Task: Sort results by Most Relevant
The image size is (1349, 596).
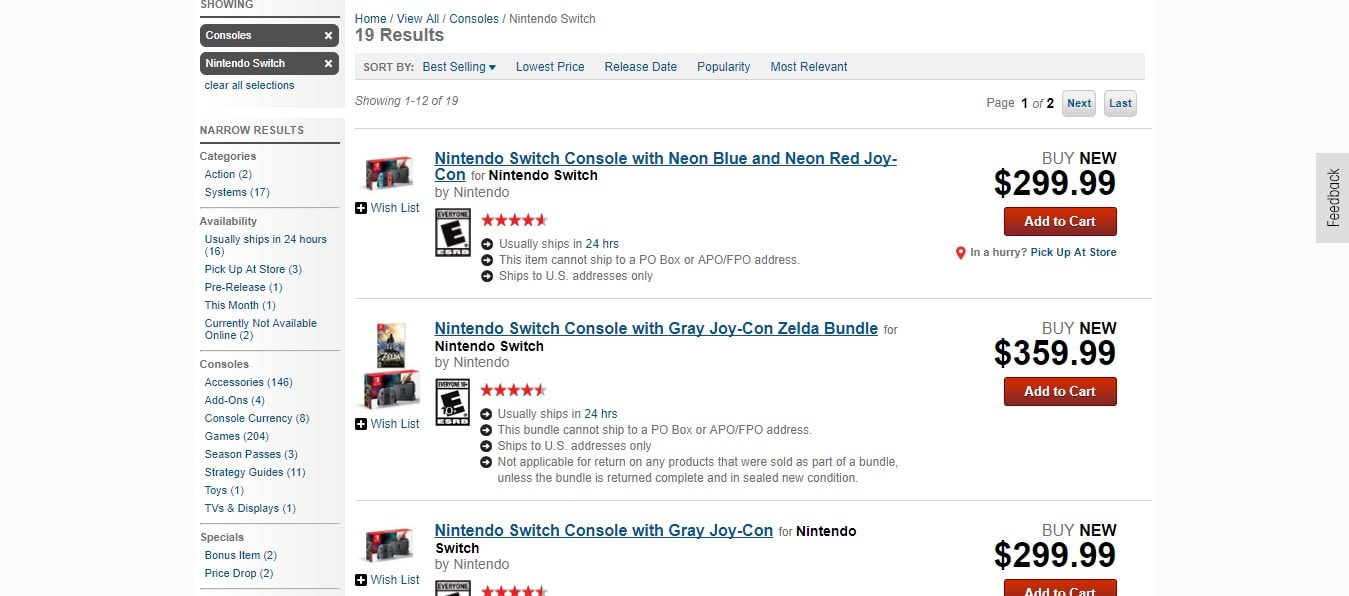Action: point(809,67)
